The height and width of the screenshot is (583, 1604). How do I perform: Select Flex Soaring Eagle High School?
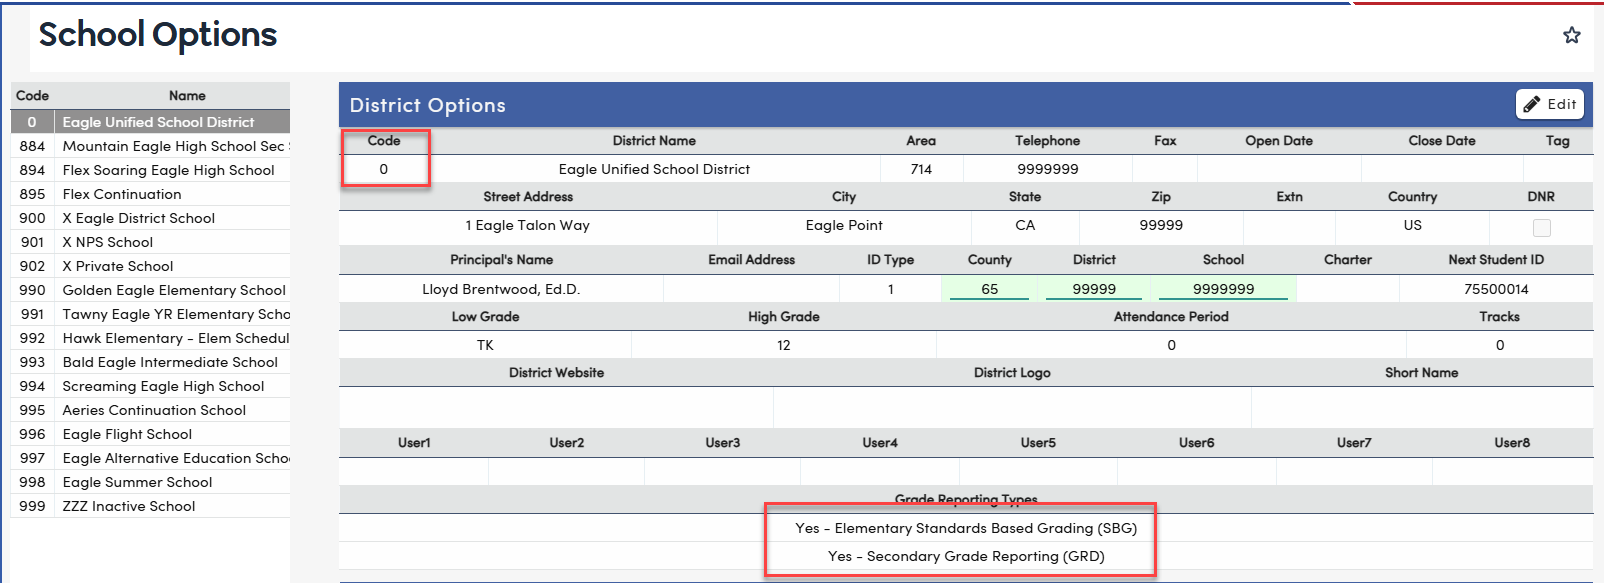click(x=150, y=170)
